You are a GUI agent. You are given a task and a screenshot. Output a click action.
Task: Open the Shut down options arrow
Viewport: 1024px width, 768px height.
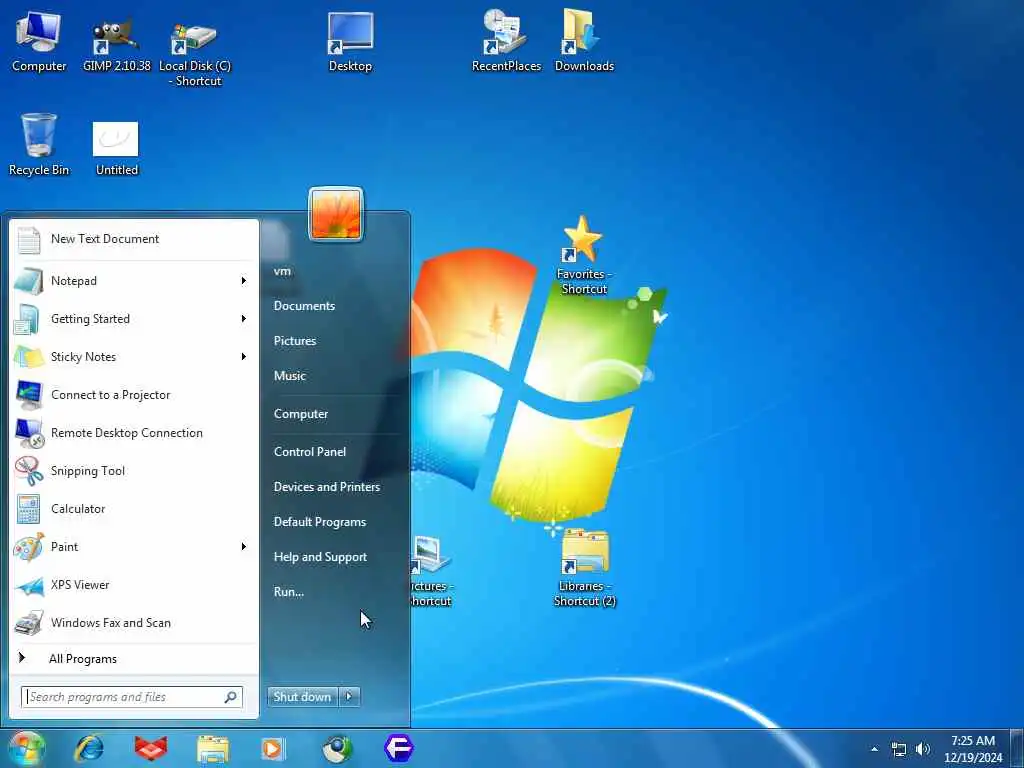tap(349, 697)
